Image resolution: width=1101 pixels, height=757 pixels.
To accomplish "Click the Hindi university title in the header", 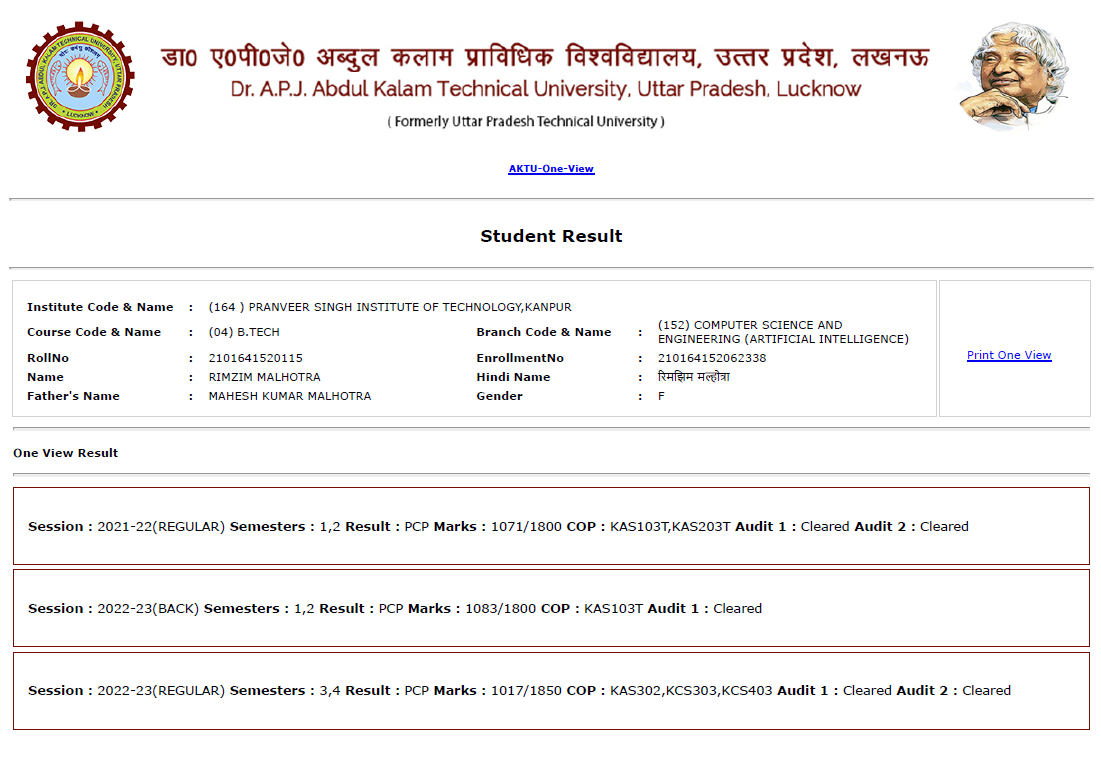I will click(x=545, y=55).
